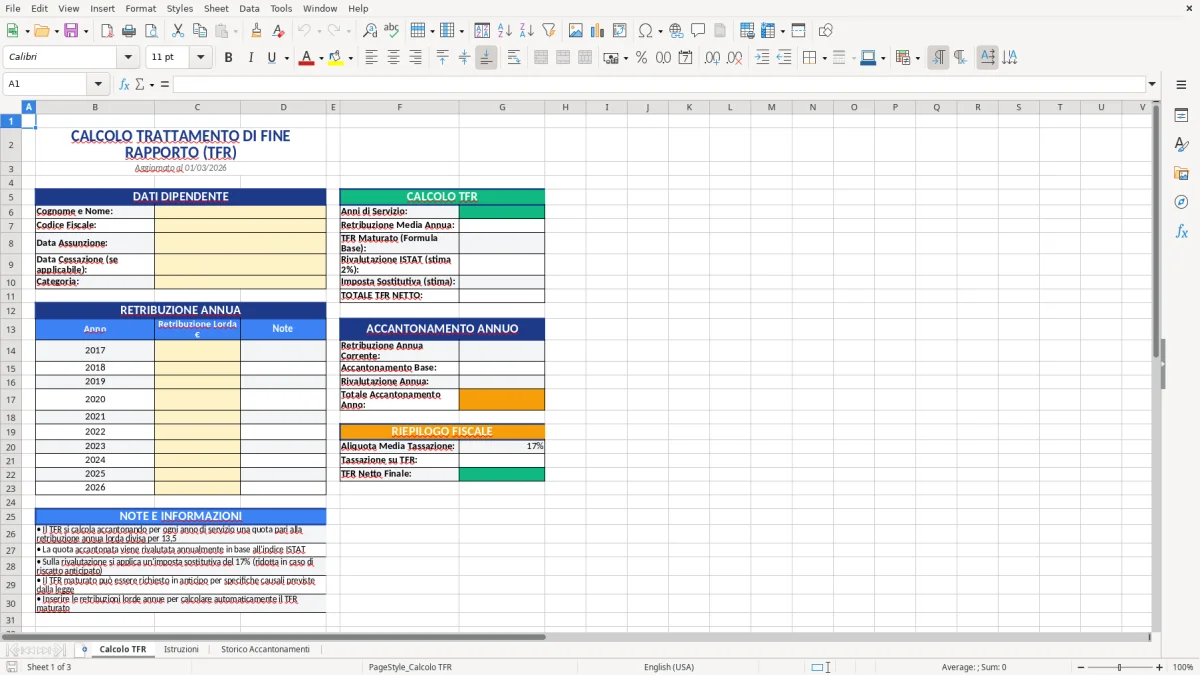Switch to the Istruzioni sheet tab
The height and width of the screenshot is (675, 1200).
[181, 649]
